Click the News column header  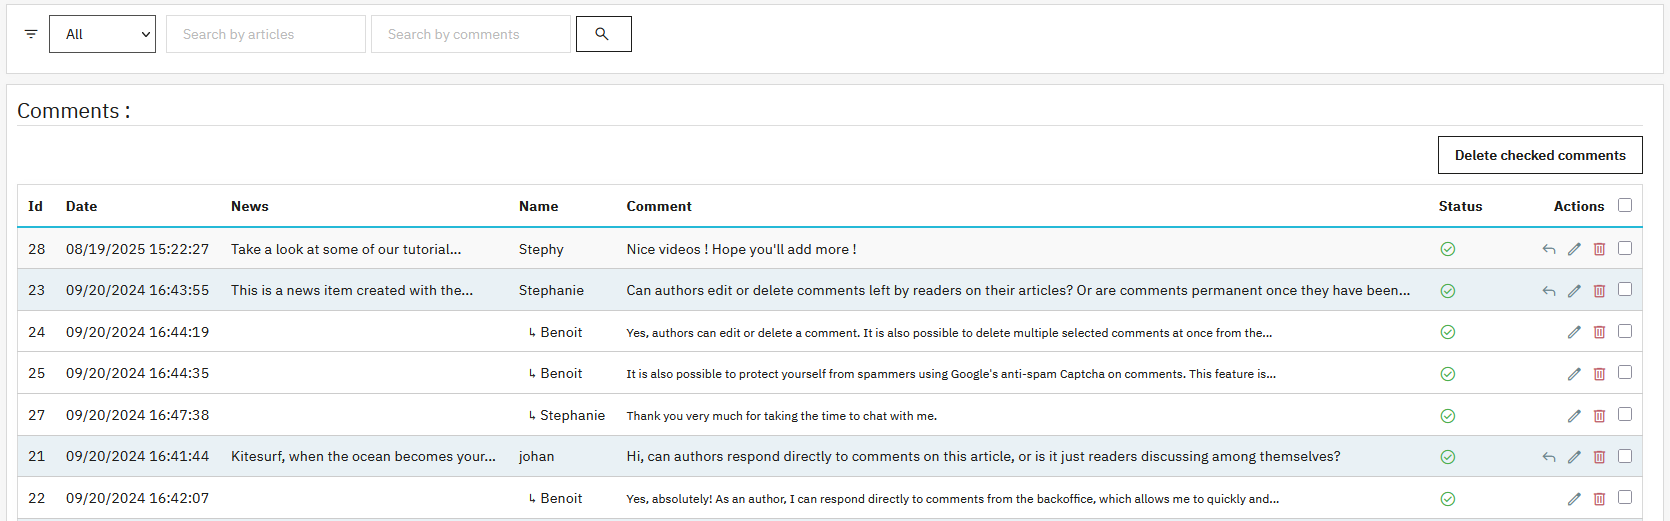250,206
